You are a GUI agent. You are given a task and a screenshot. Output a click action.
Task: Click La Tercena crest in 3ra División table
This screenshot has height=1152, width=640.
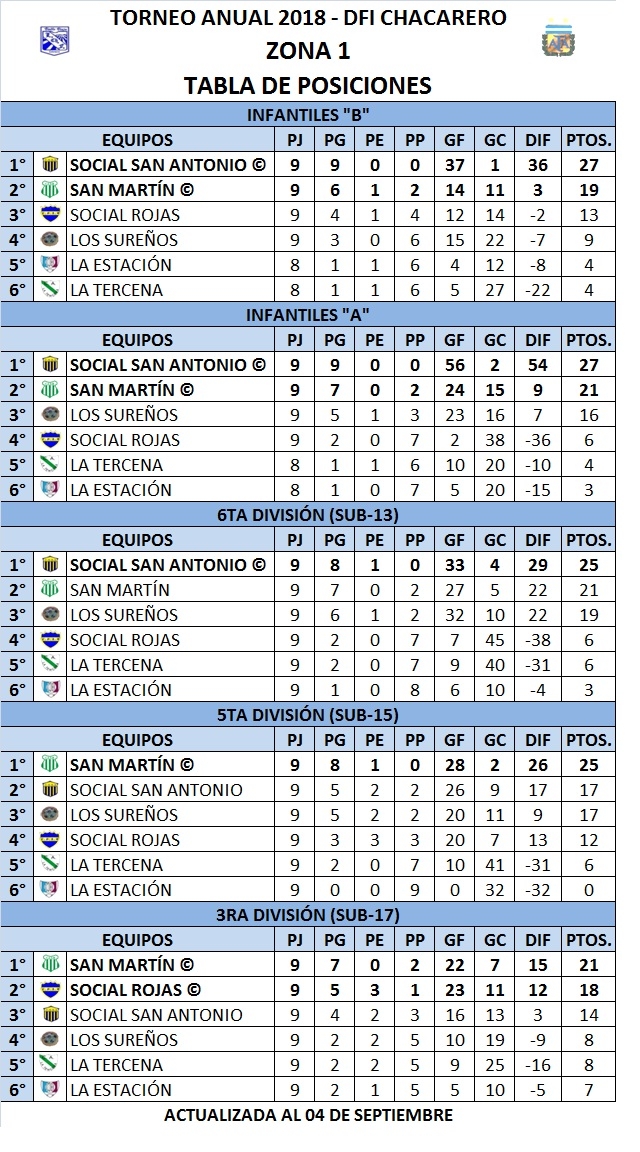(x=49, y=1064)
